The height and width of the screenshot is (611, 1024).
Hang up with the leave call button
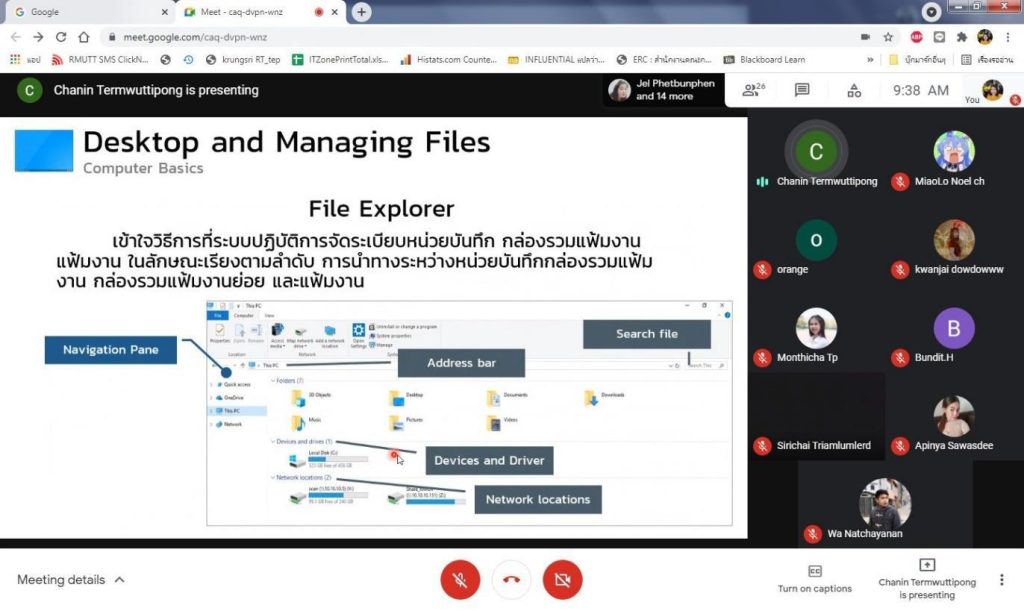coord(511,580)
